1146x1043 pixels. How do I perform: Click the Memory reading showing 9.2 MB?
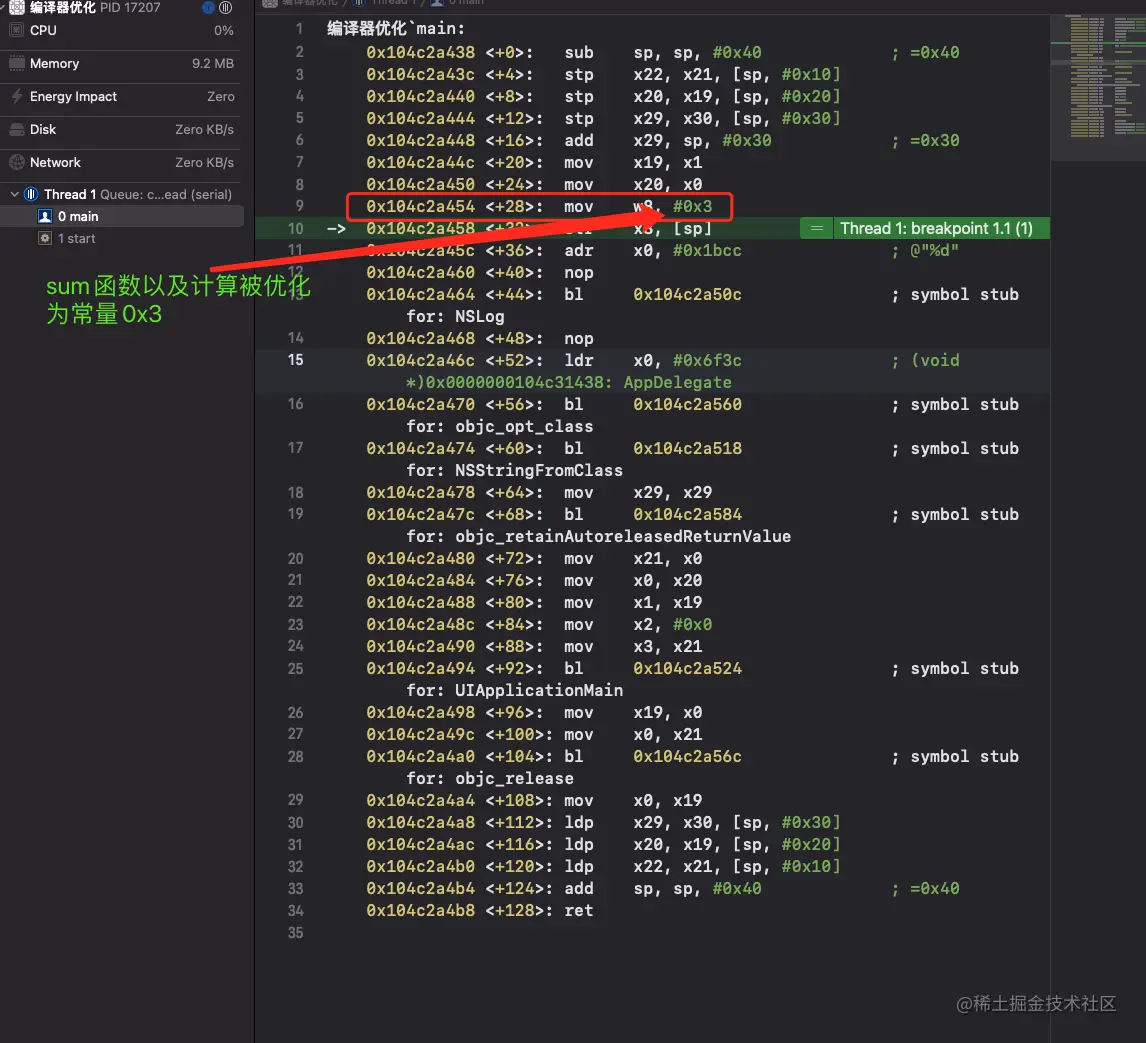[213, 64]
